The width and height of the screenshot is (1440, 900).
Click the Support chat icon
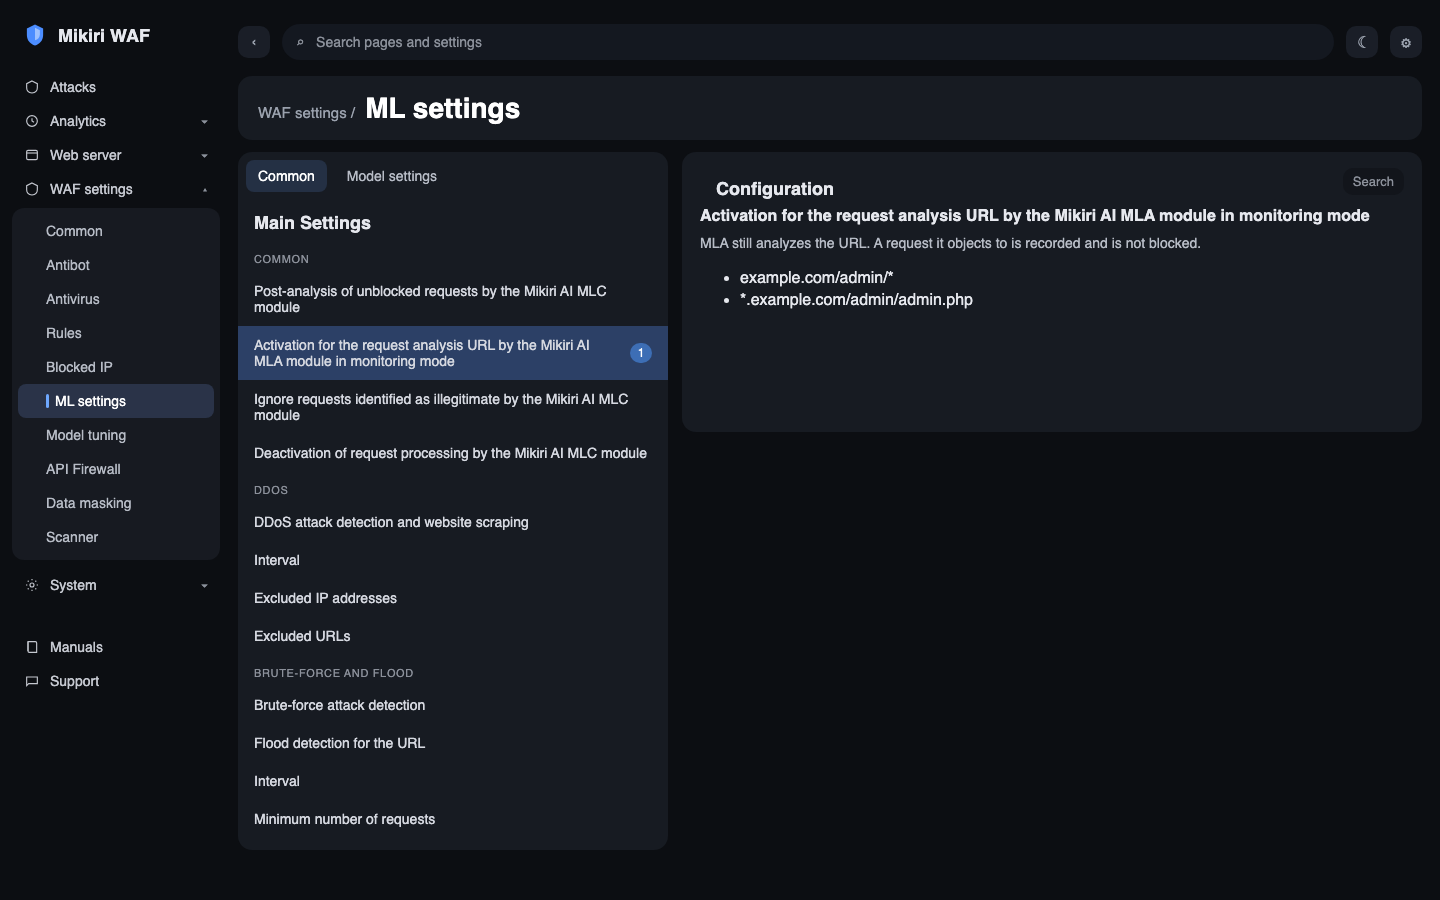[32, 681]
